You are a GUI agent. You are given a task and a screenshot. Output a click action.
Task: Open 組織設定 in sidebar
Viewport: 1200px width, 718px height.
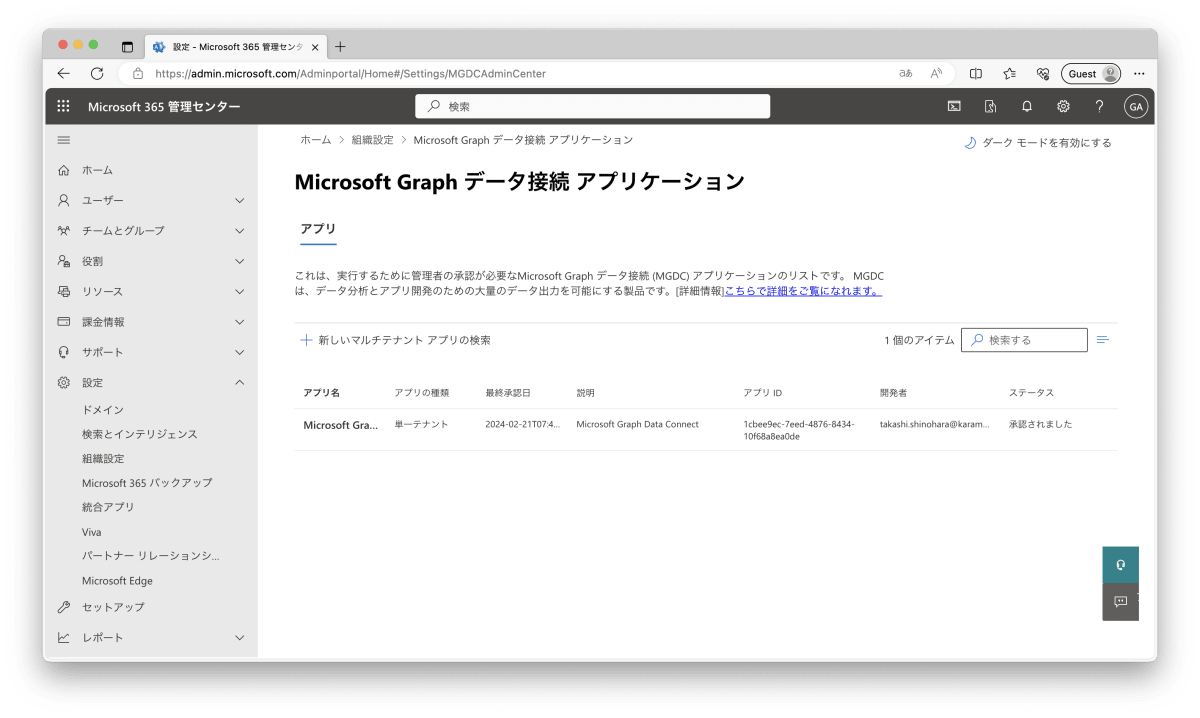[x=103, y=458]
